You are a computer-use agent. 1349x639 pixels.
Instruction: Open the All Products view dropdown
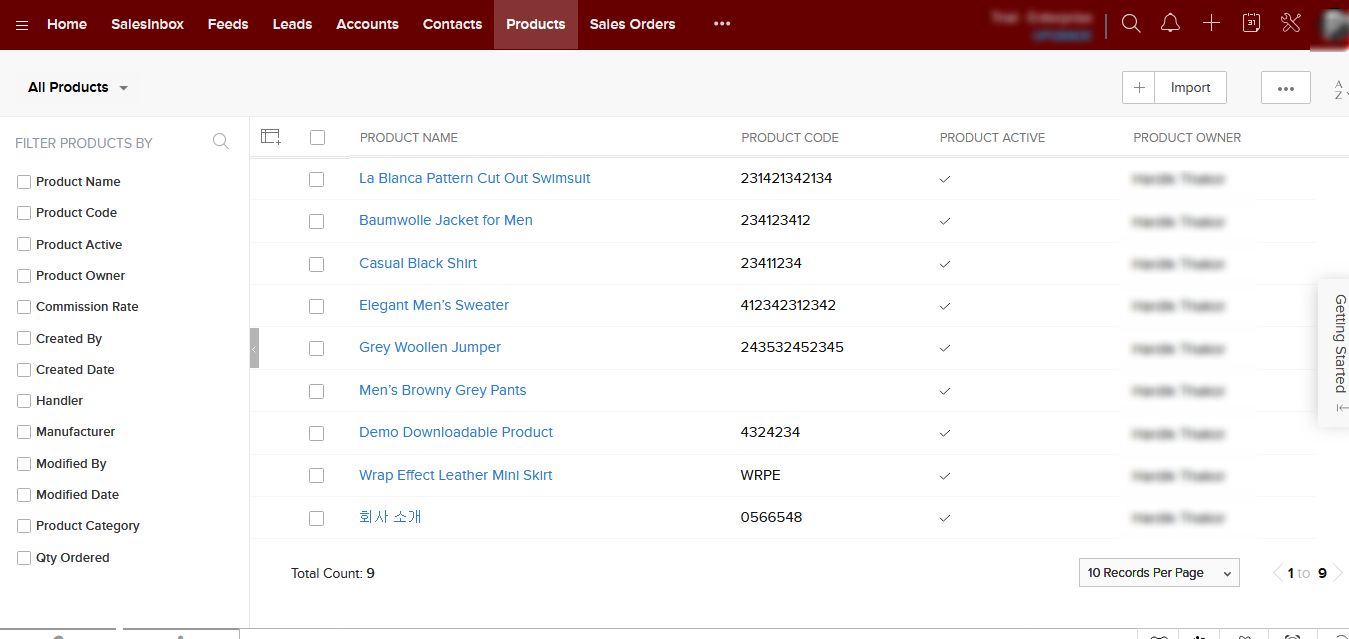(78, 87)
